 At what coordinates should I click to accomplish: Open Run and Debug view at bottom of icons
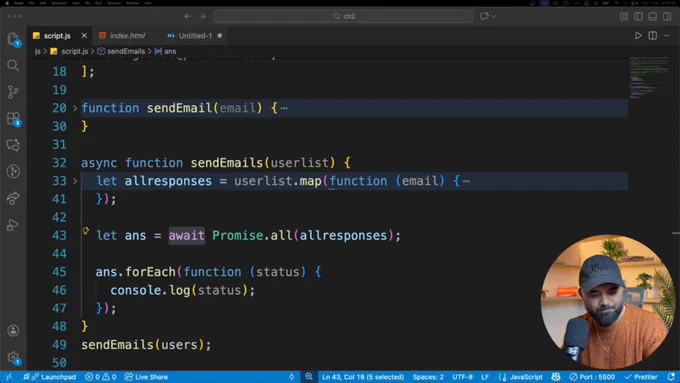point(13,225)
